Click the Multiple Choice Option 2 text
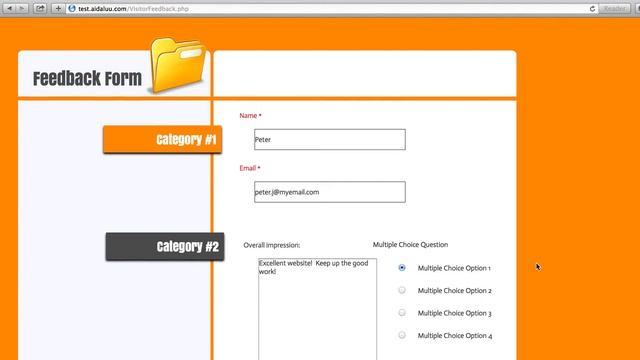The image size is (640, 360). [x=454, y=291]
